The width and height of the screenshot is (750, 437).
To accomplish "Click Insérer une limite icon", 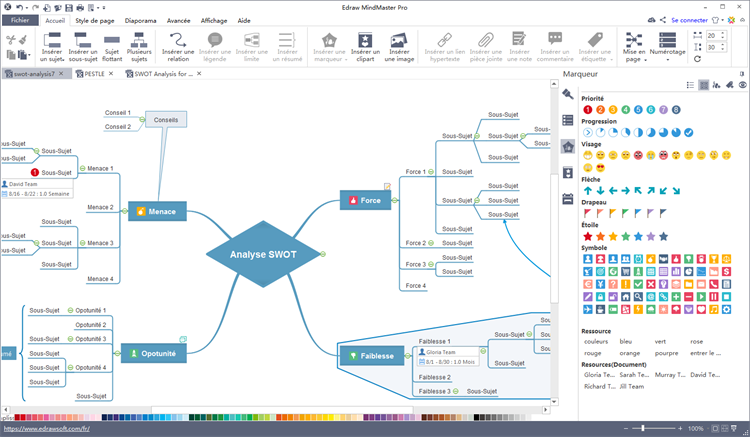I will (252, 40).
